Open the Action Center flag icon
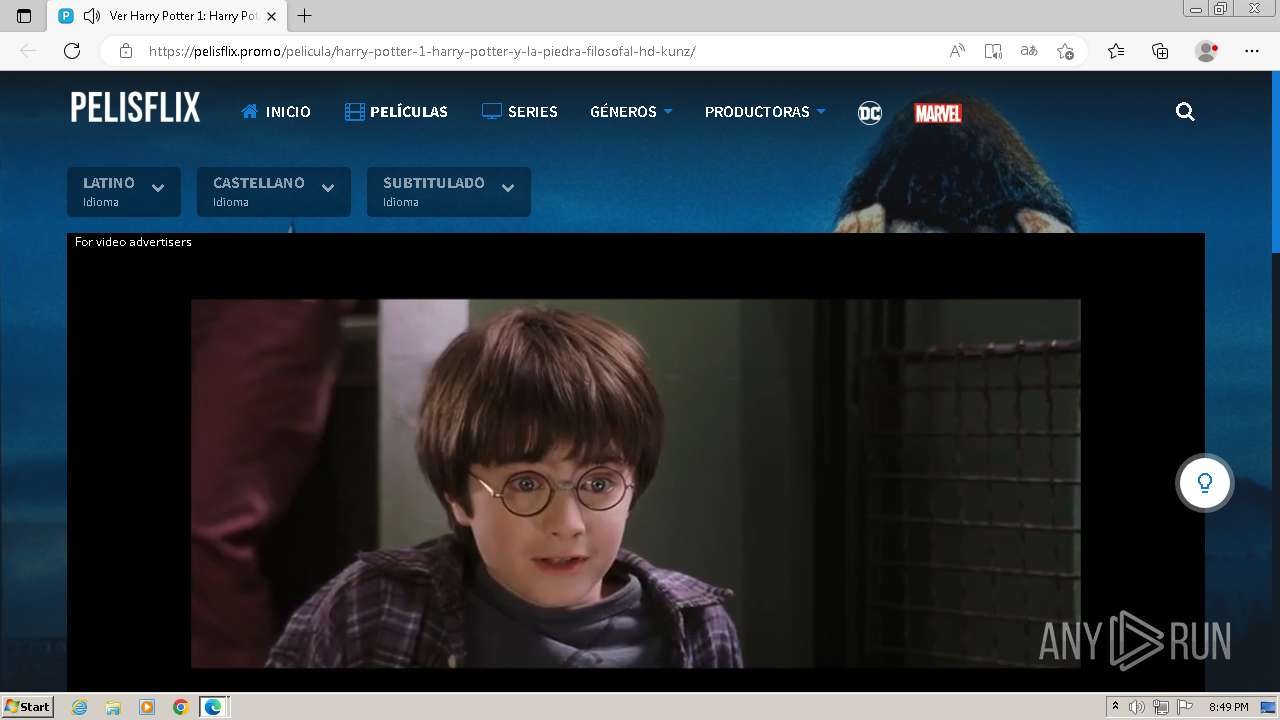This screenshot has height=720, width=1280. tap(1184, 707)
